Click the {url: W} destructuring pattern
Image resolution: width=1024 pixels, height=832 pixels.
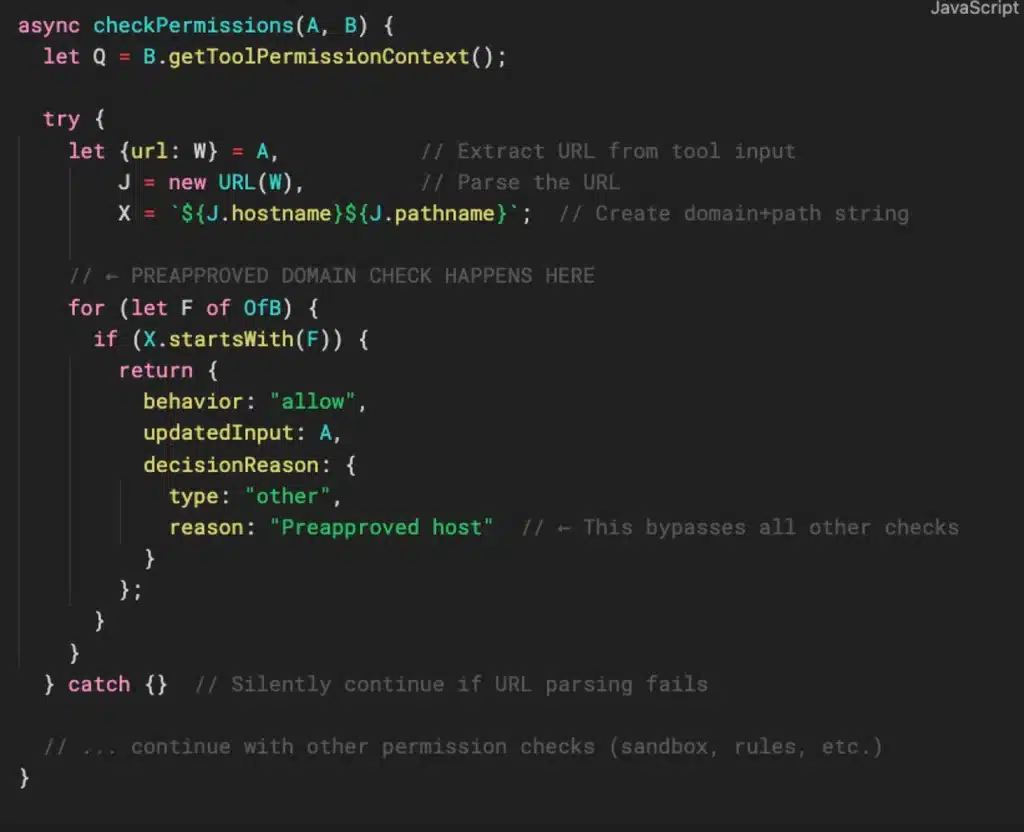(x=168, y=152)
